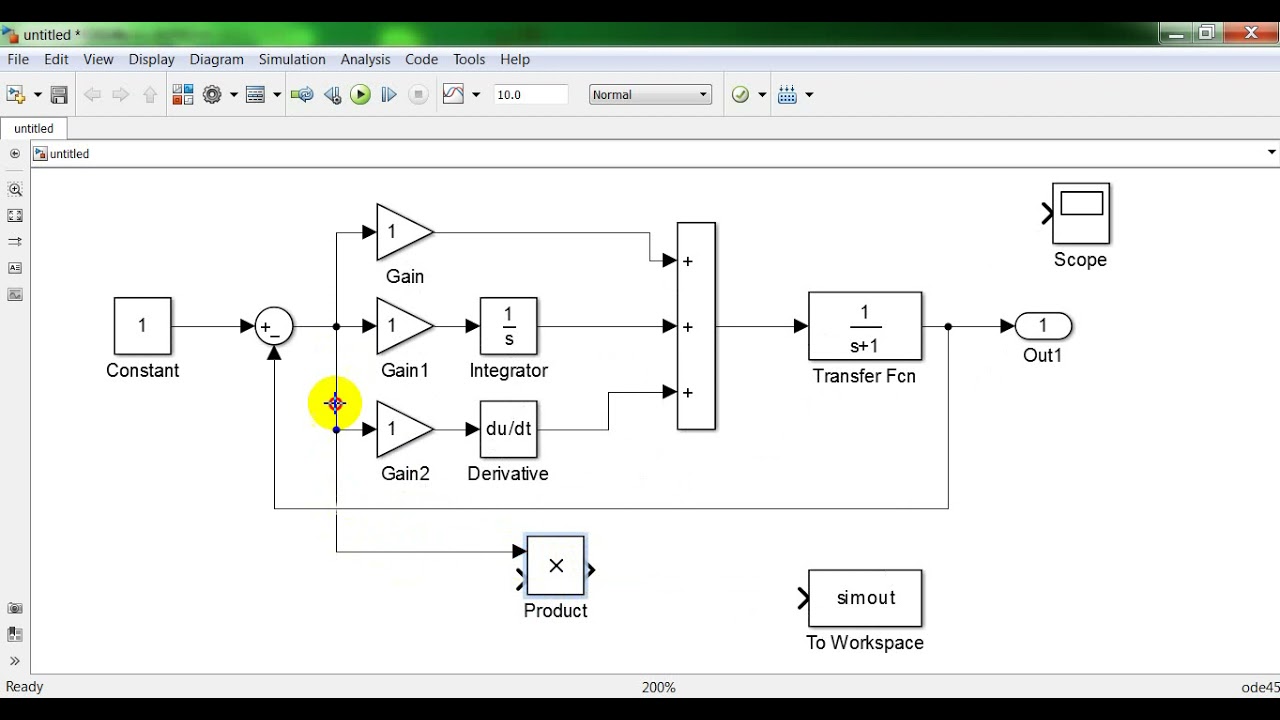
Task: Click the Up to Parent arrow
Action: (150, 95)
